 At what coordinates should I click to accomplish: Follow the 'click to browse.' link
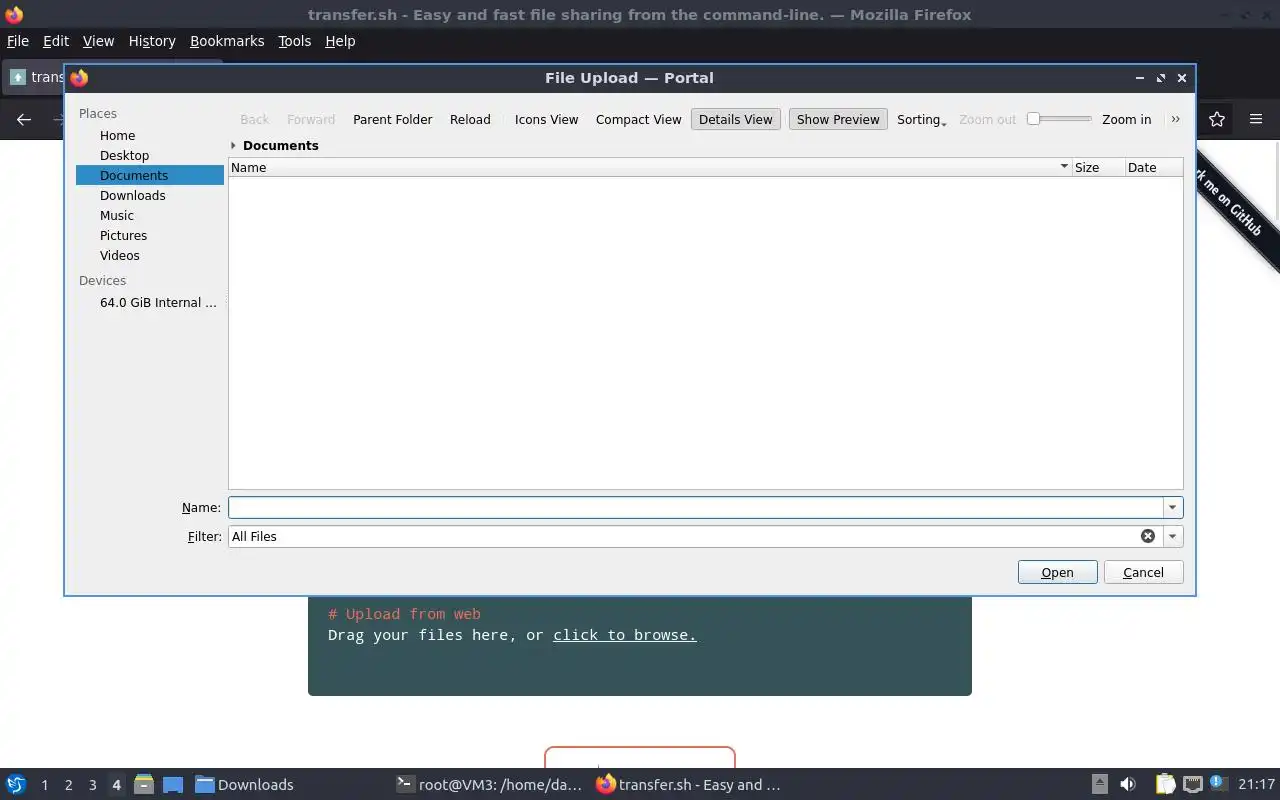[x=625, y=635]
